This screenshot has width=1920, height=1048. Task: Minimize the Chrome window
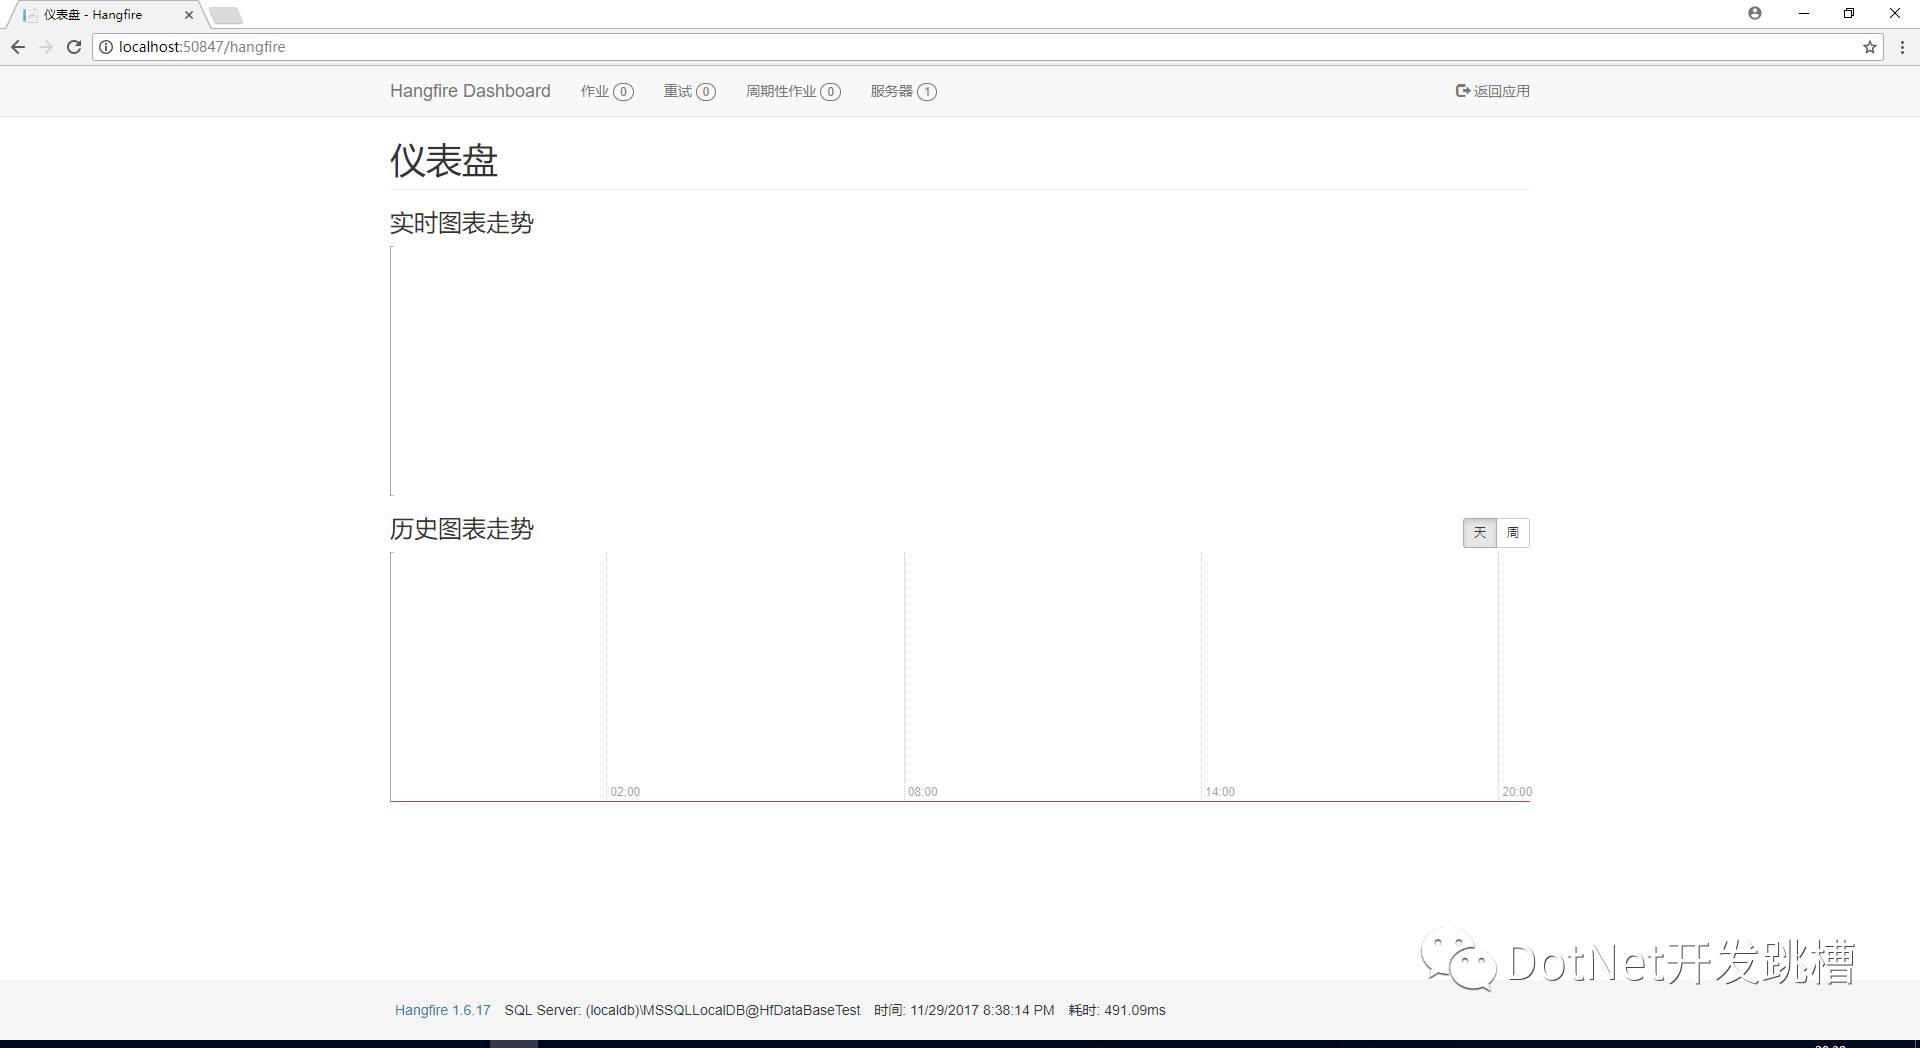pyautogui.click(x=1804, y=13)
